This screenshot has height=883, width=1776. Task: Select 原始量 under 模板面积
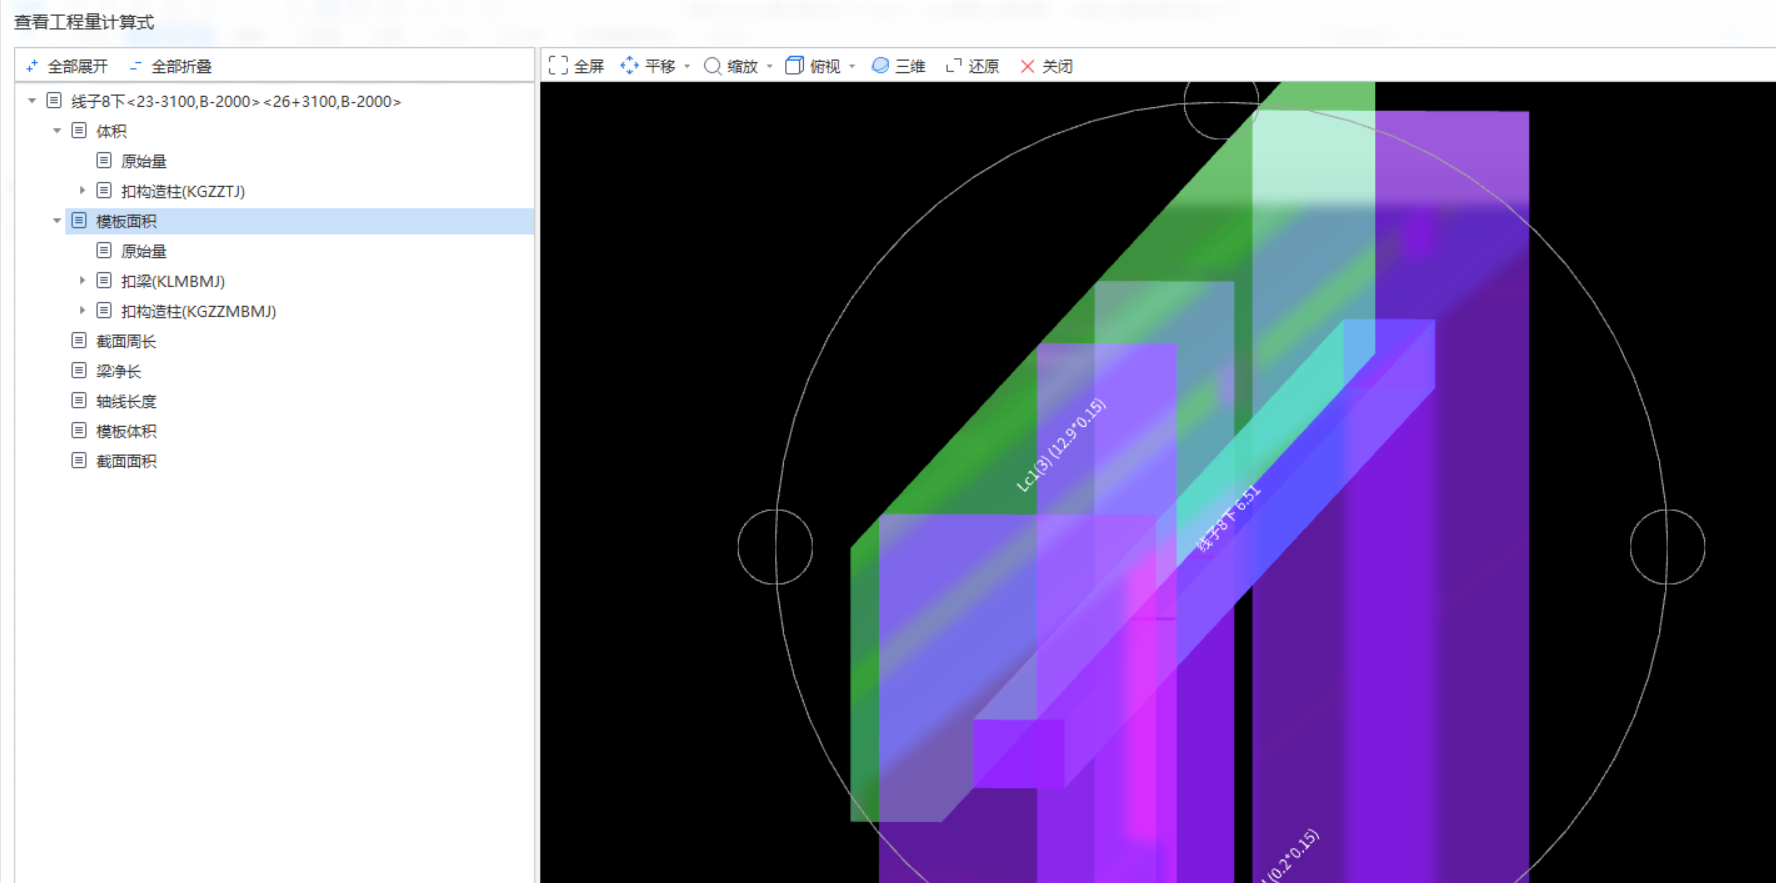144,251
